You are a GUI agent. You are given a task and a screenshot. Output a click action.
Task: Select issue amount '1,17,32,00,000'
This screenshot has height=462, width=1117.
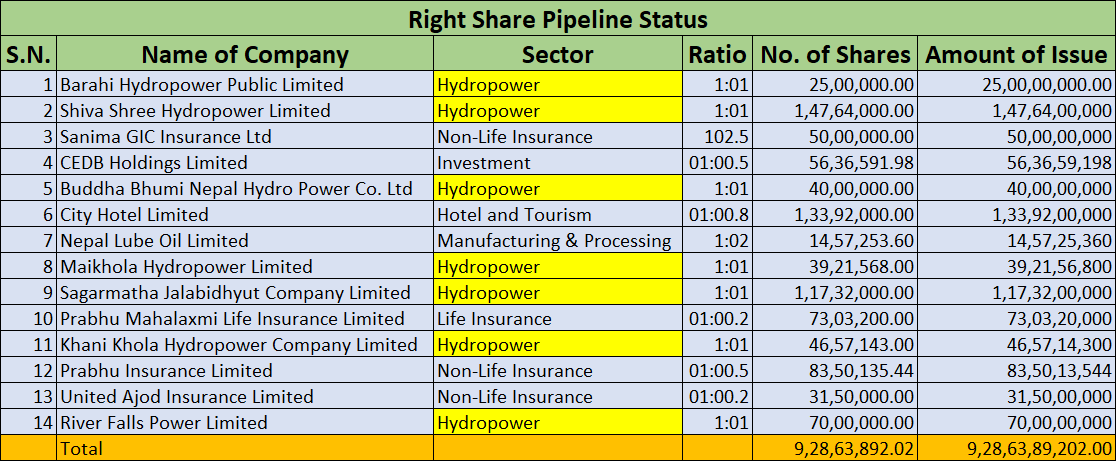click(1017, 293)
